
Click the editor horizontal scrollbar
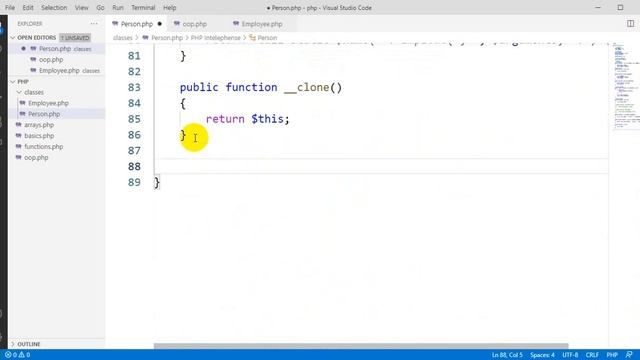pyautogui.click(x=361, y=346)
